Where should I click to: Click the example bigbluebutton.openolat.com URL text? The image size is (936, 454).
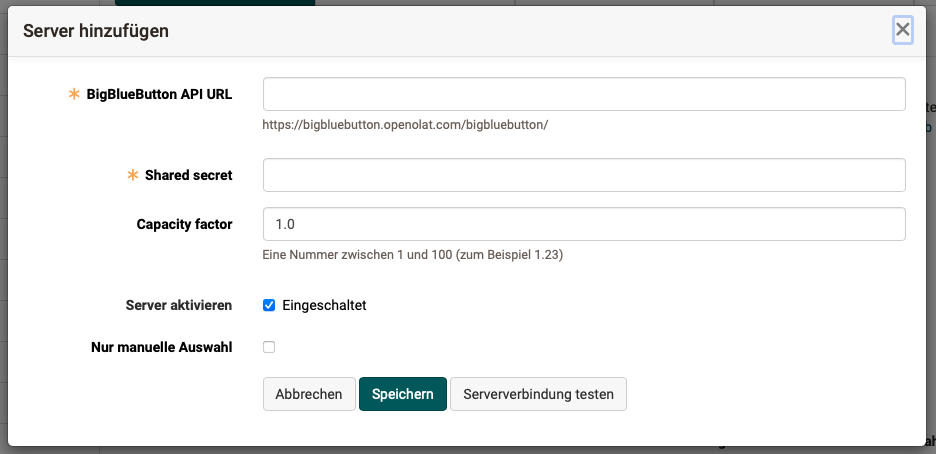[405, 125]
